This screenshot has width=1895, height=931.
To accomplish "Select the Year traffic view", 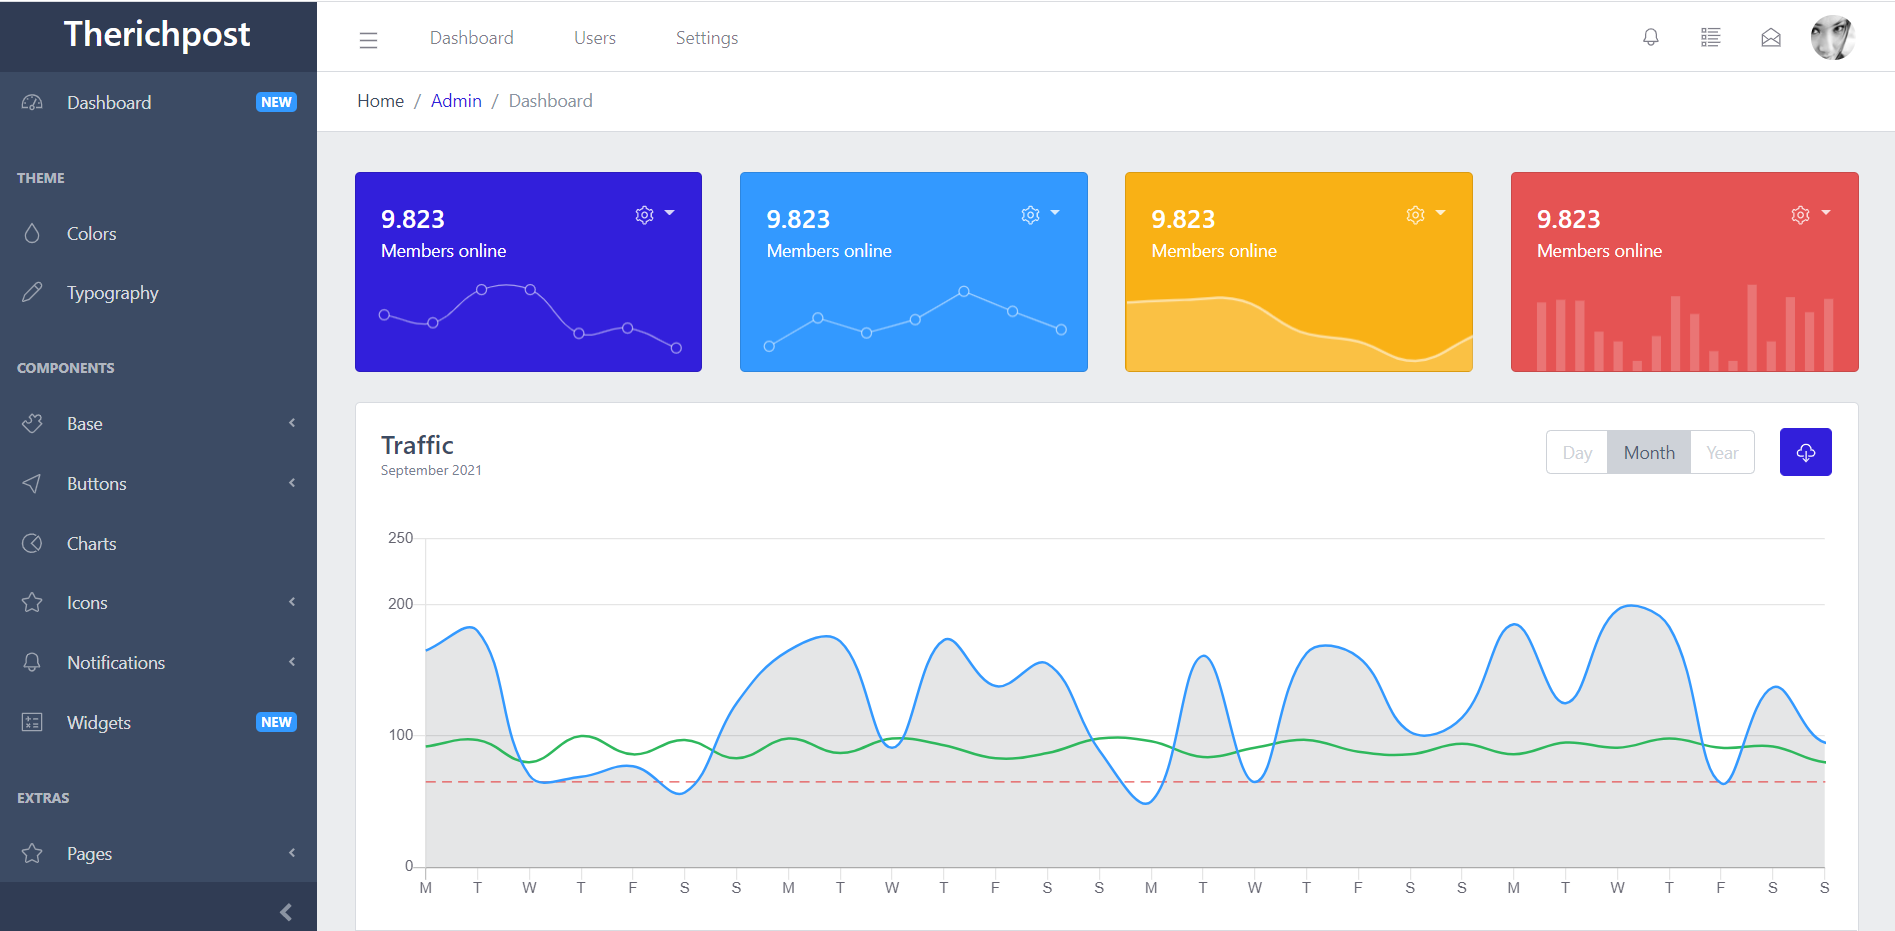I will coord(1722,452).
